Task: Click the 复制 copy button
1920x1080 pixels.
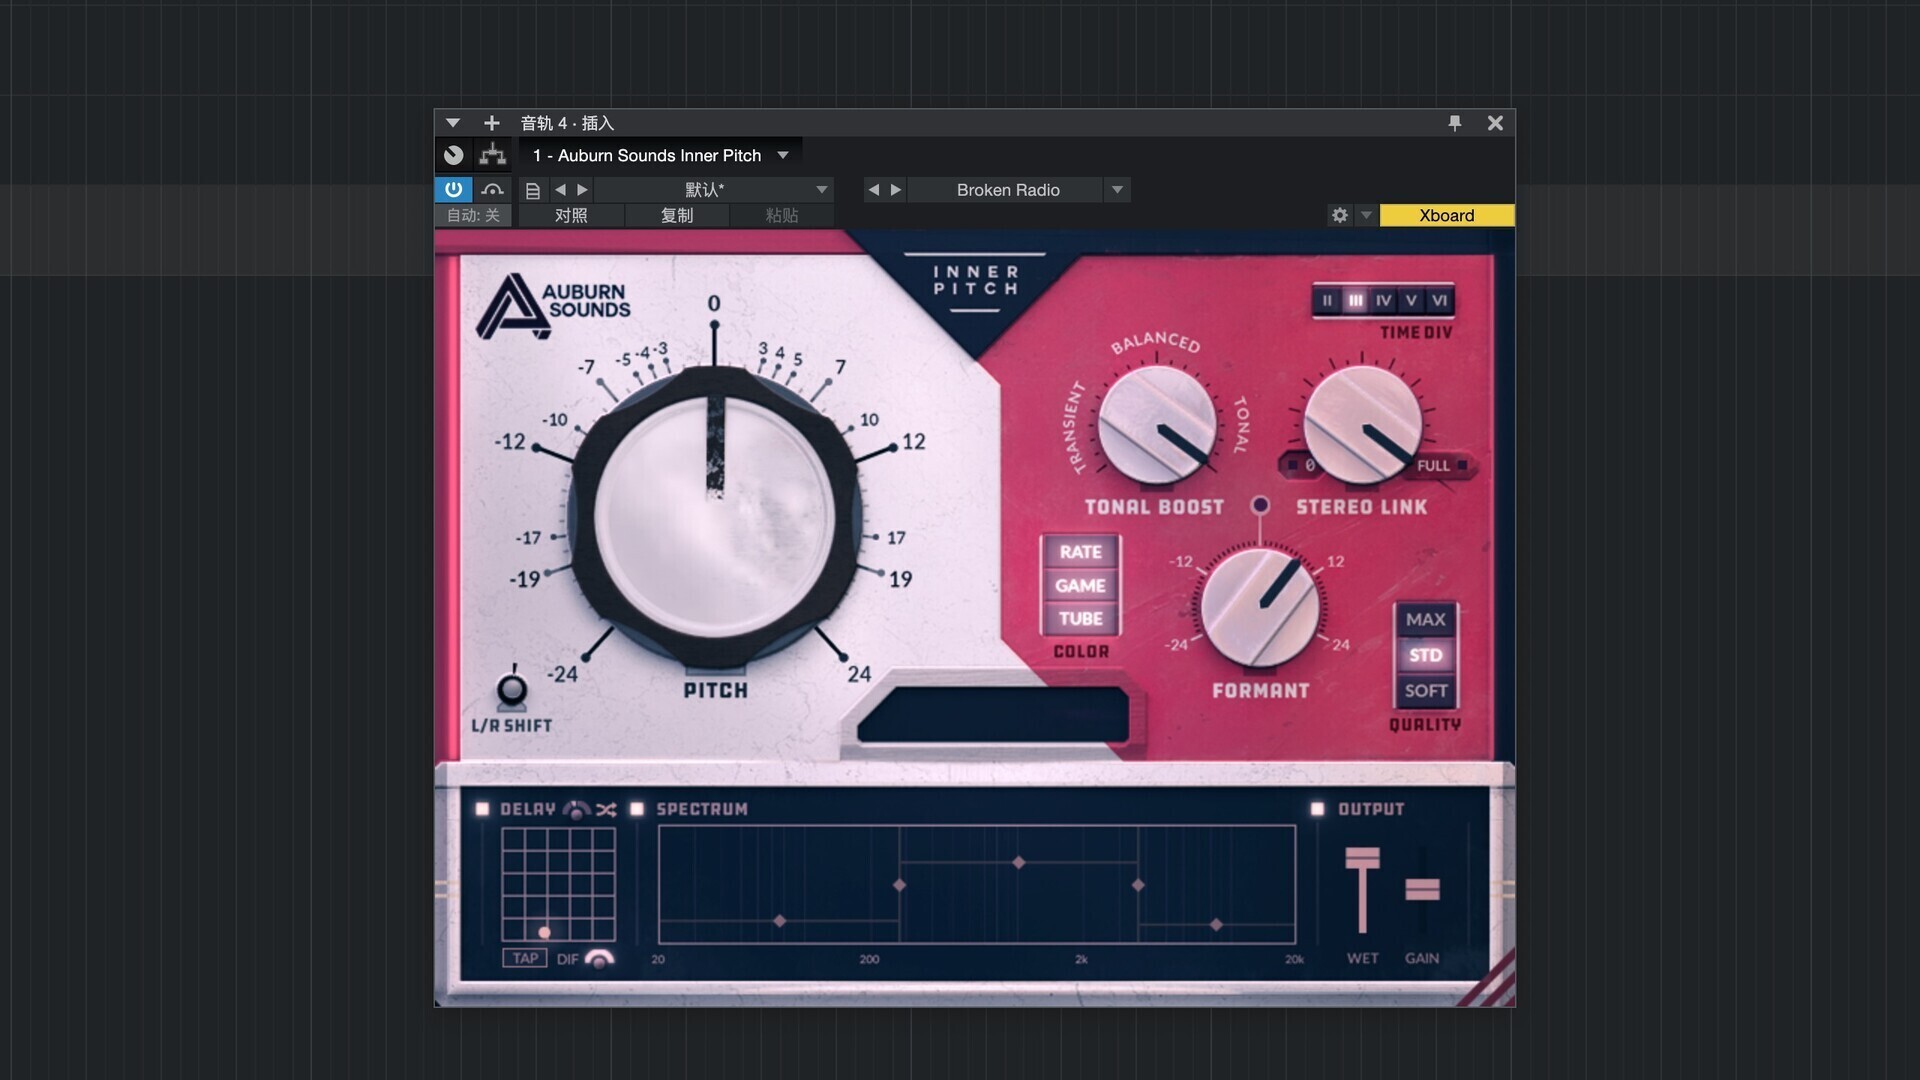Action: (677, 215)
